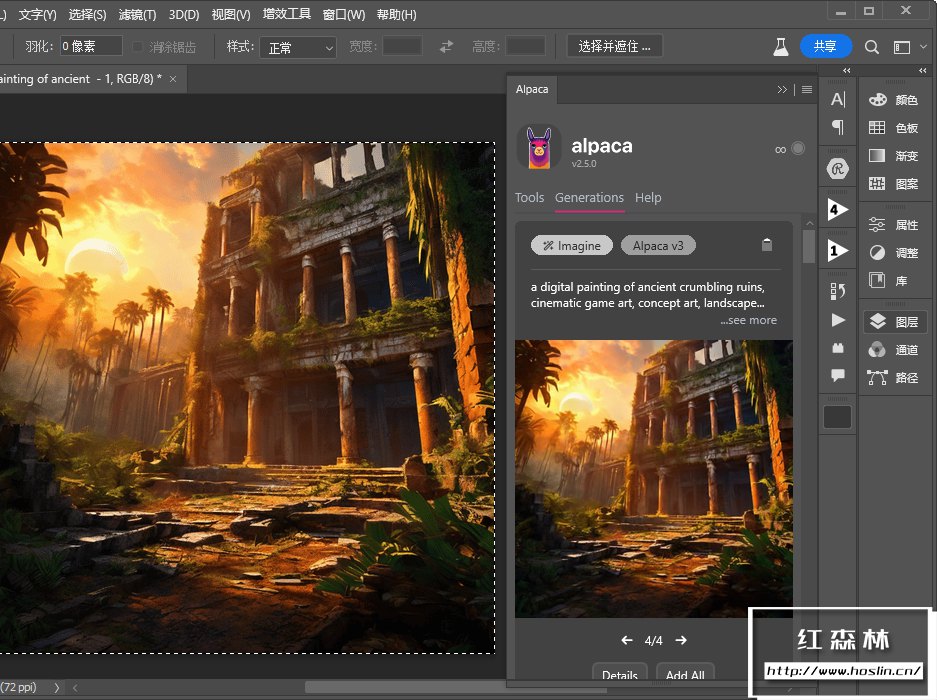Open the 图案 patterns panel
The image size is (937, 700).
click(x=894, y=184)
